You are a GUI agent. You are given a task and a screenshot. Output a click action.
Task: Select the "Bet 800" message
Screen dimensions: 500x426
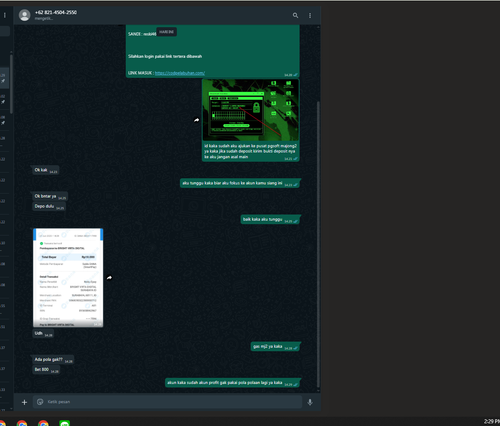(x=46, y=370)
